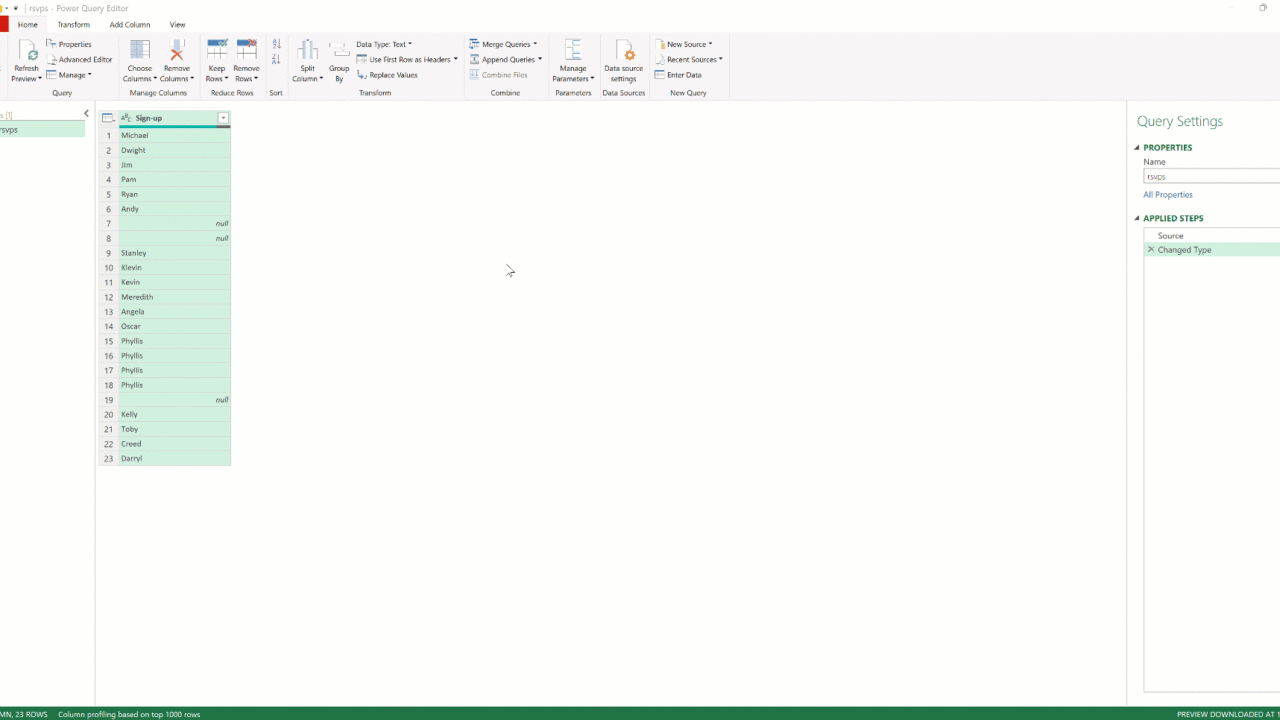The width and height of the screenshot is (1280, 720).
Task: Open the Add Column ribbon tab
Action: (x=130, y=24)
